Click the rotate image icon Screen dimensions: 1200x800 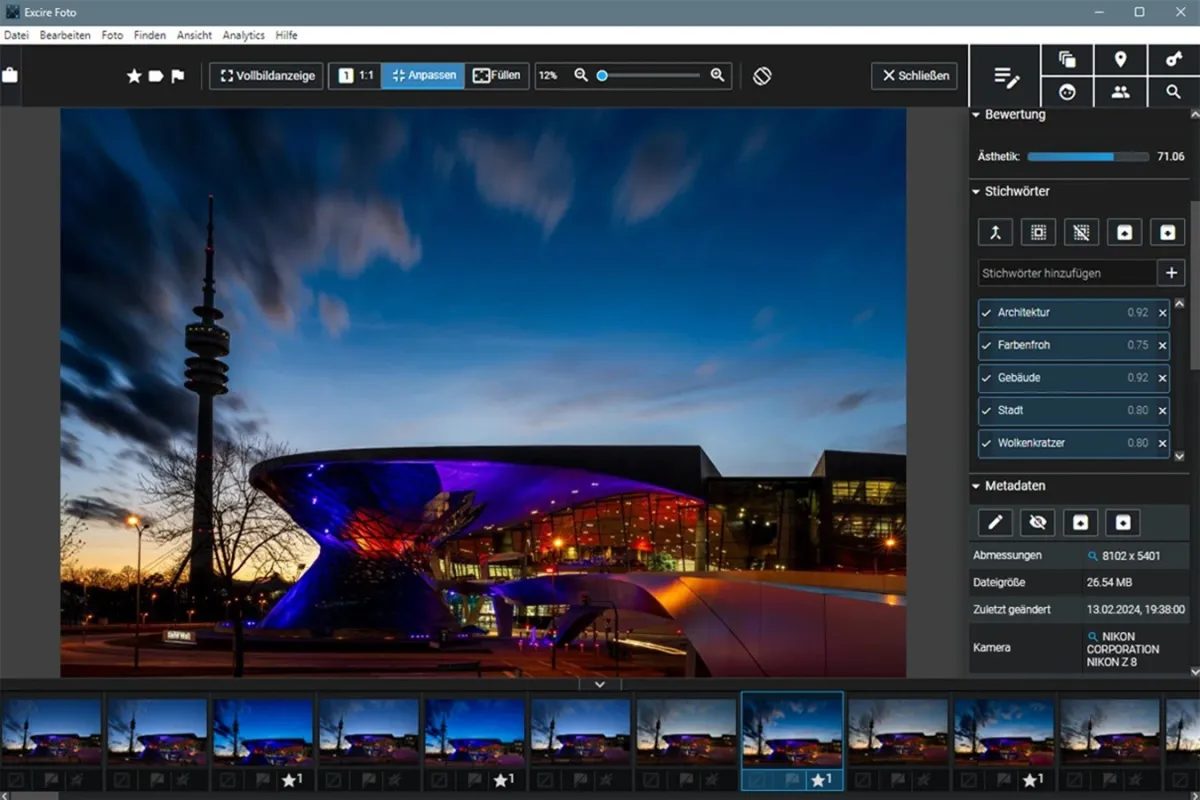(762, 76)
